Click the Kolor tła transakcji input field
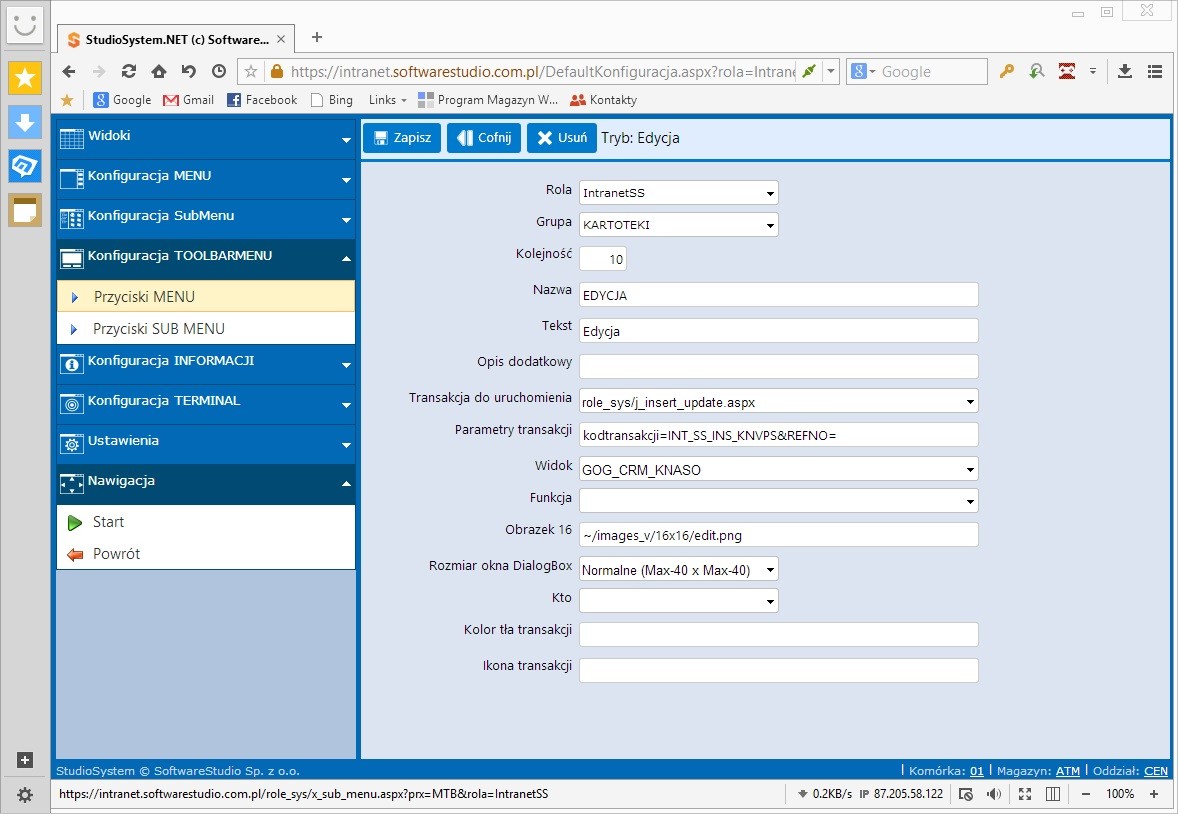This screenshot has width=1178, height=814. pyautogui.click(x=778, y=634)
